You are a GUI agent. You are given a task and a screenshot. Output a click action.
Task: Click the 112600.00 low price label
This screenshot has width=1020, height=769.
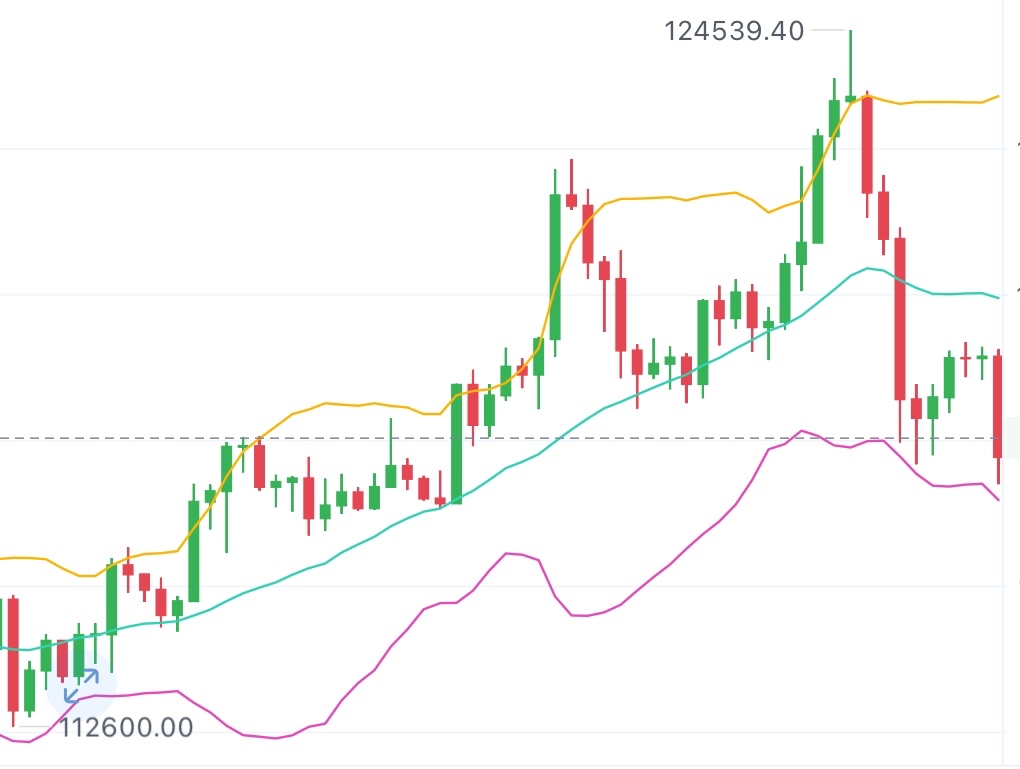pos(127,727)
